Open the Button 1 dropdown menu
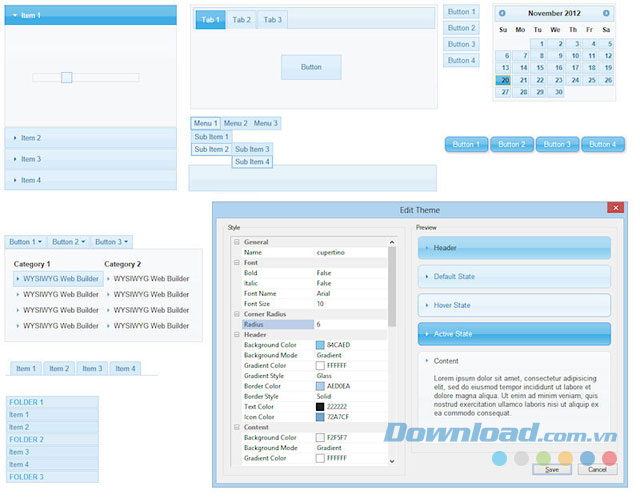 point(26,242)
